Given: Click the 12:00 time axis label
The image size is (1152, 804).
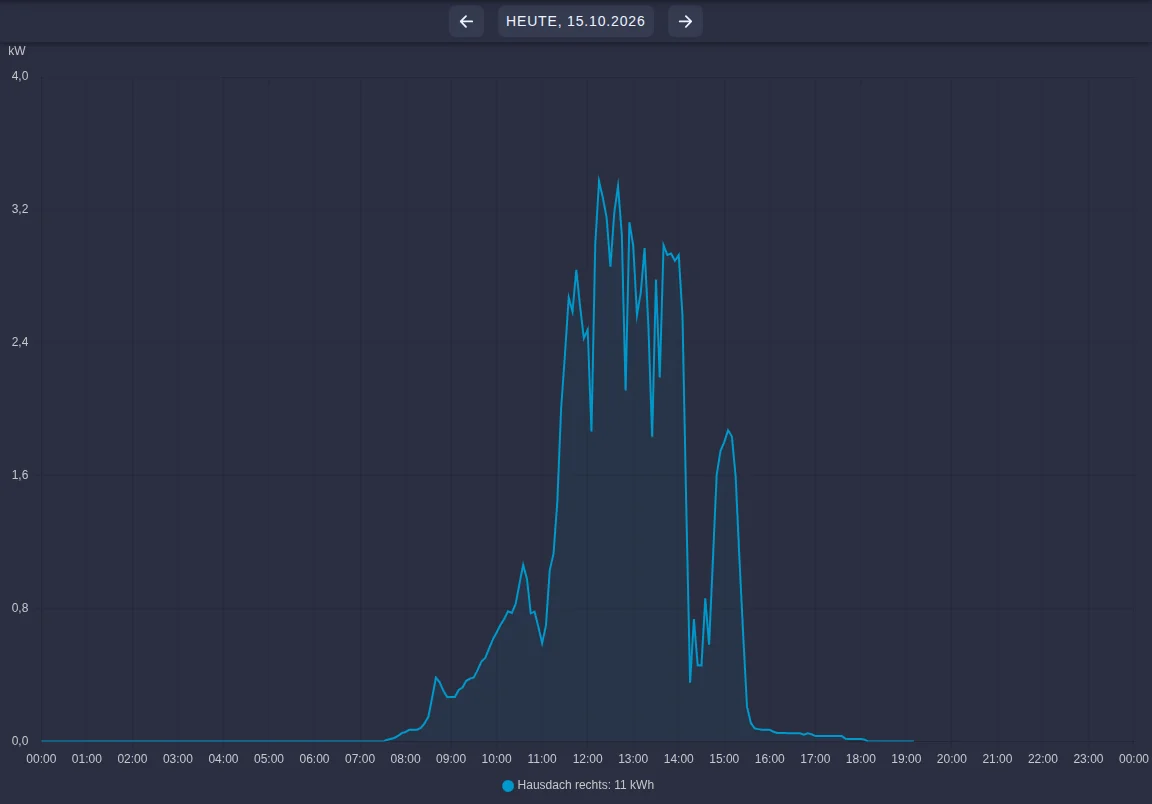Looking at the screenshot, I should pos(588,759).
